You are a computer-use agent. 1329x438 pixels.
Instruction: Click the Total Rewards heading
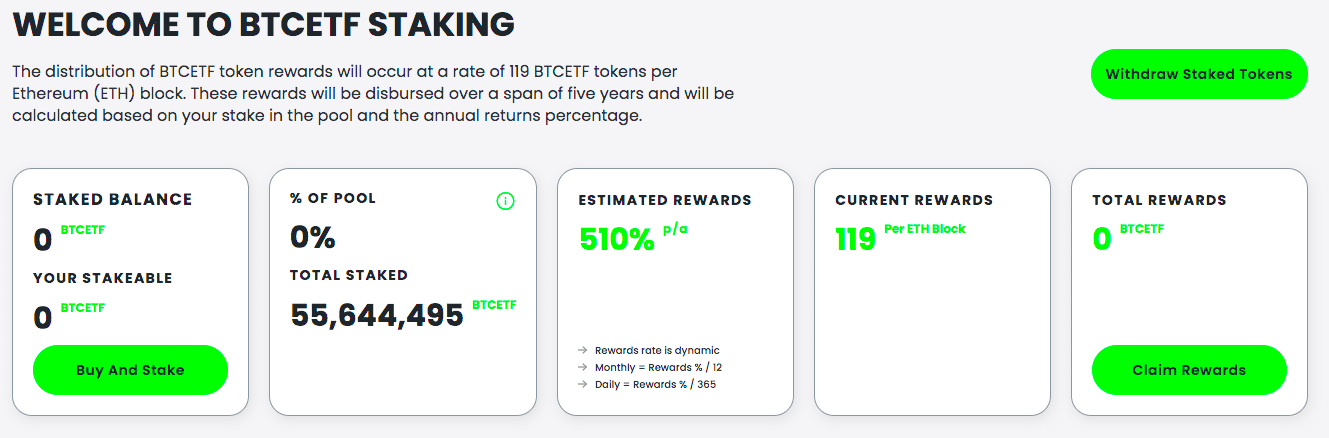tap(1159, 200)
